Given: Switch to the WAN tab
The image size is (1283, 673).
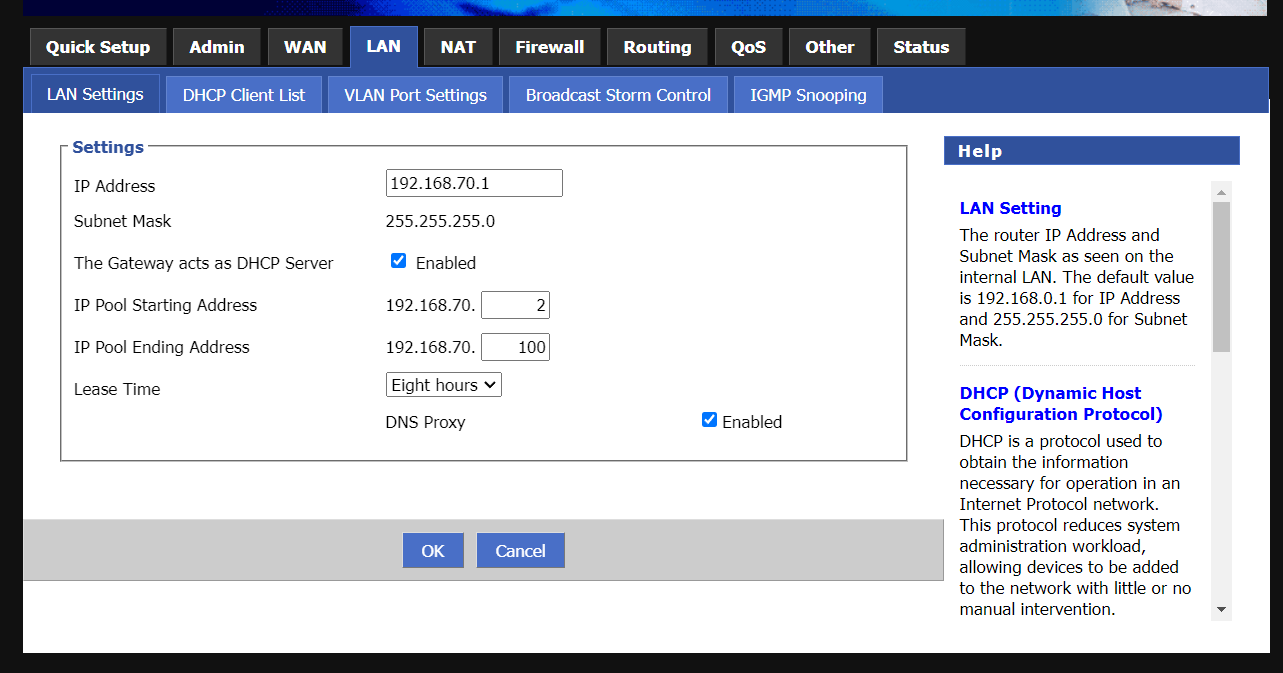Looking at the screenshot, I should 305,47.
